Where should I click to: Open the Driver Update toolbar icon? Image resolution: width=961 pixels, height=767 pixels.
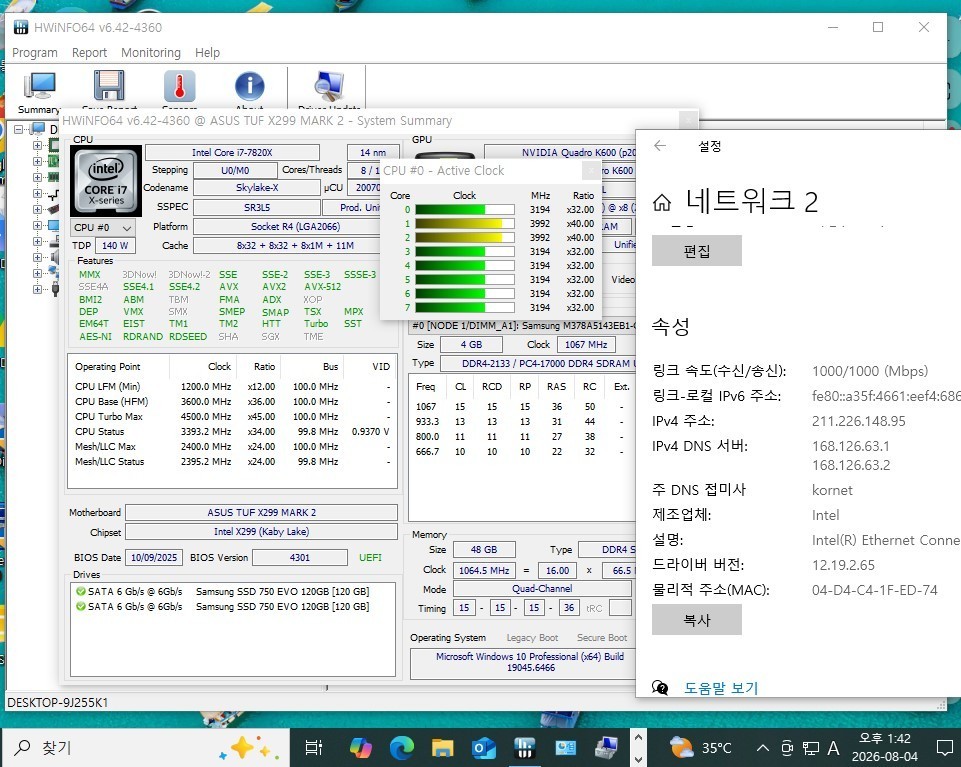(x=329, y=86)
